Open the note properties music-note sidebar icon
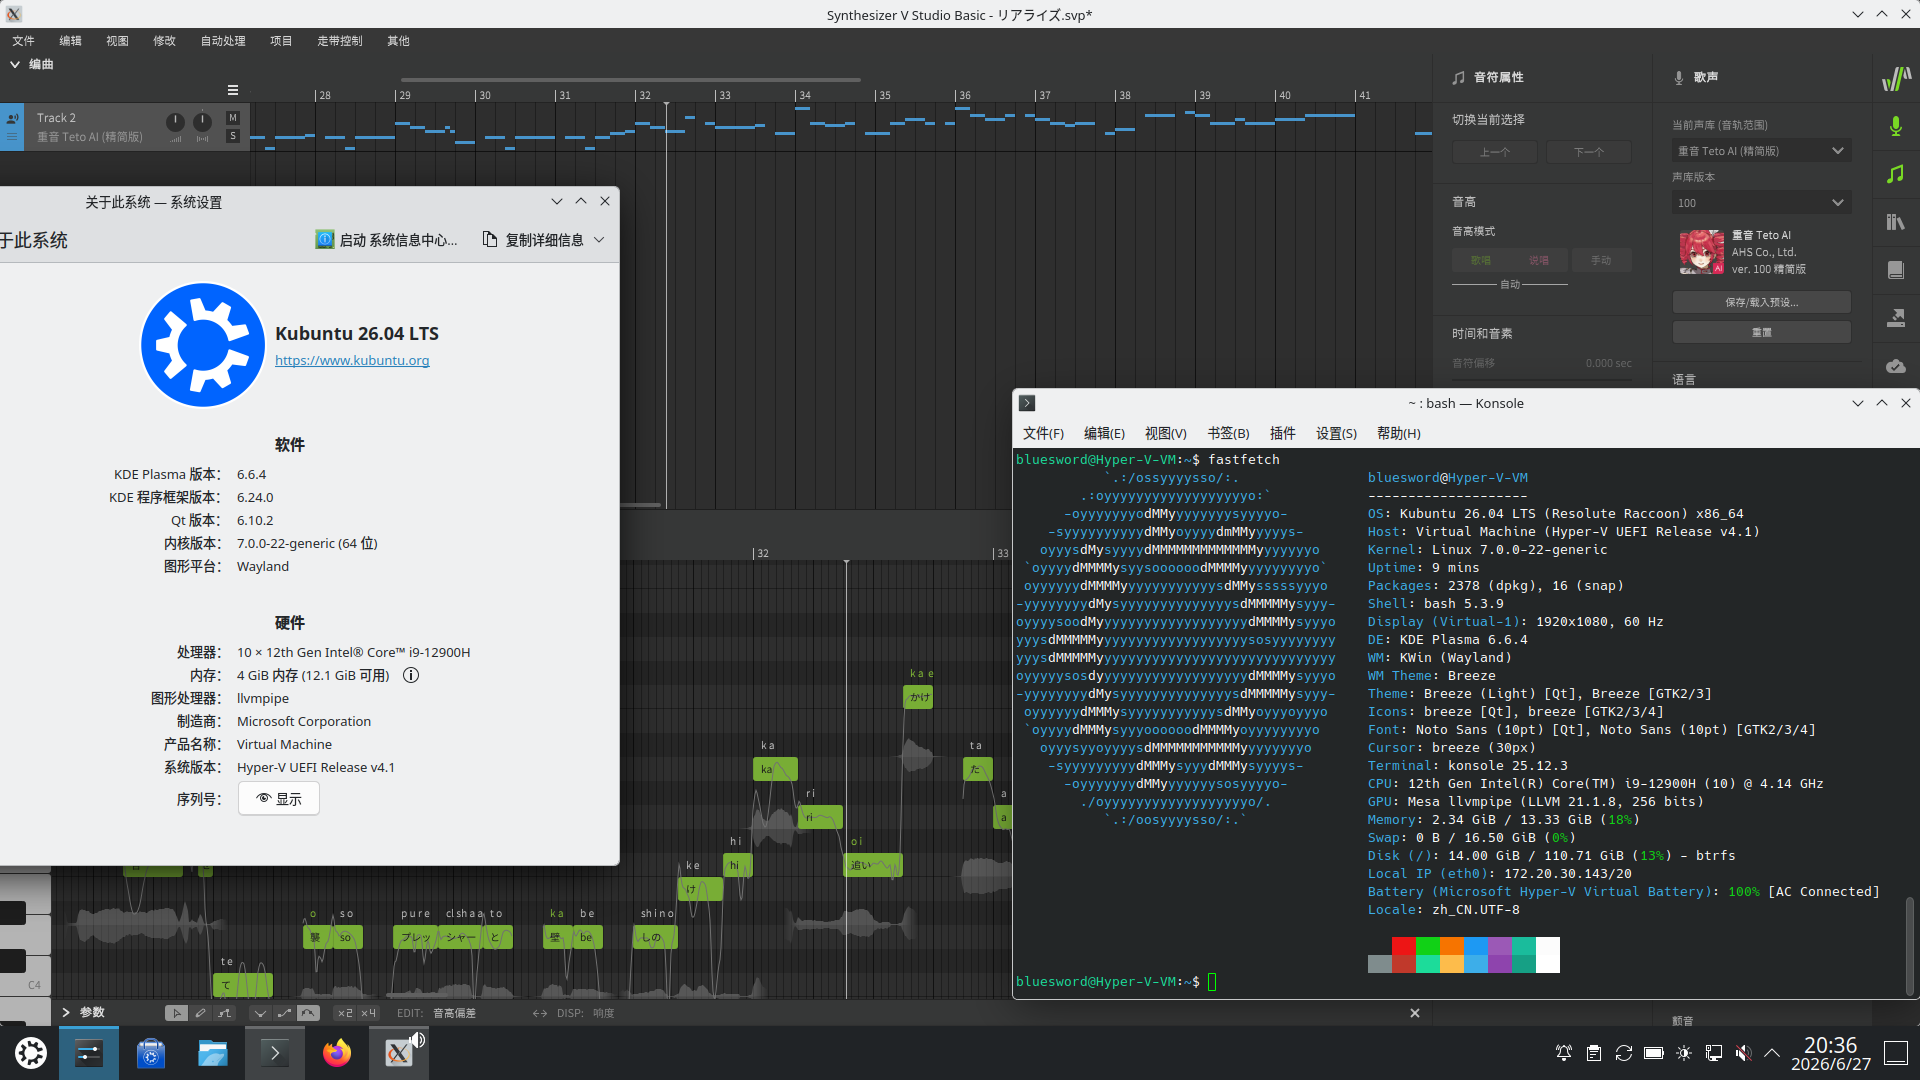1920x1080 pixels. pos(1895,174)
